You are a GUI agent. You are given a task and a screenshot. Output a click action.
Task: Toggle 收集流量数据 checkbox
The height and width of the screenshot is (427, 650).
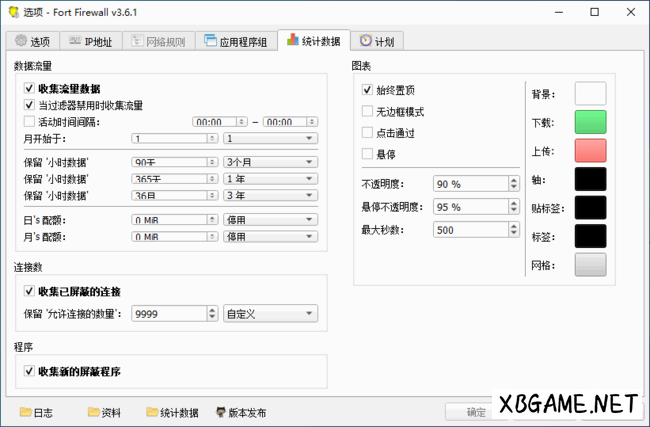pyautogui.click(x=29, y=89)
